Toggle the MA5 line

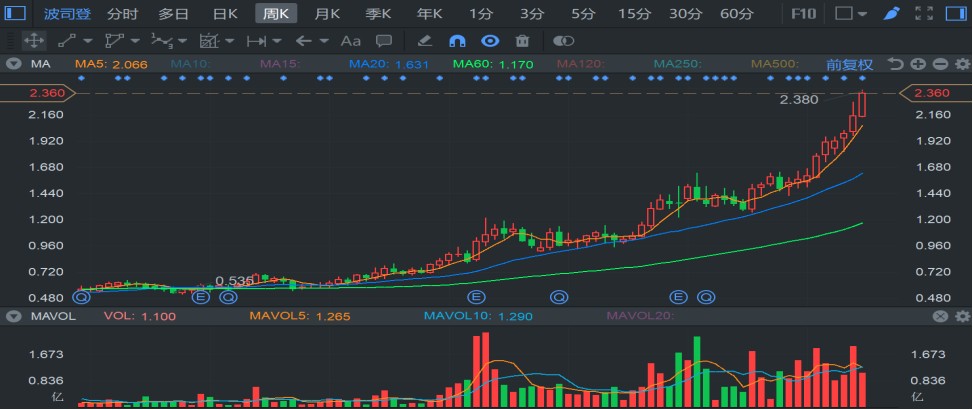click(111, 64)
